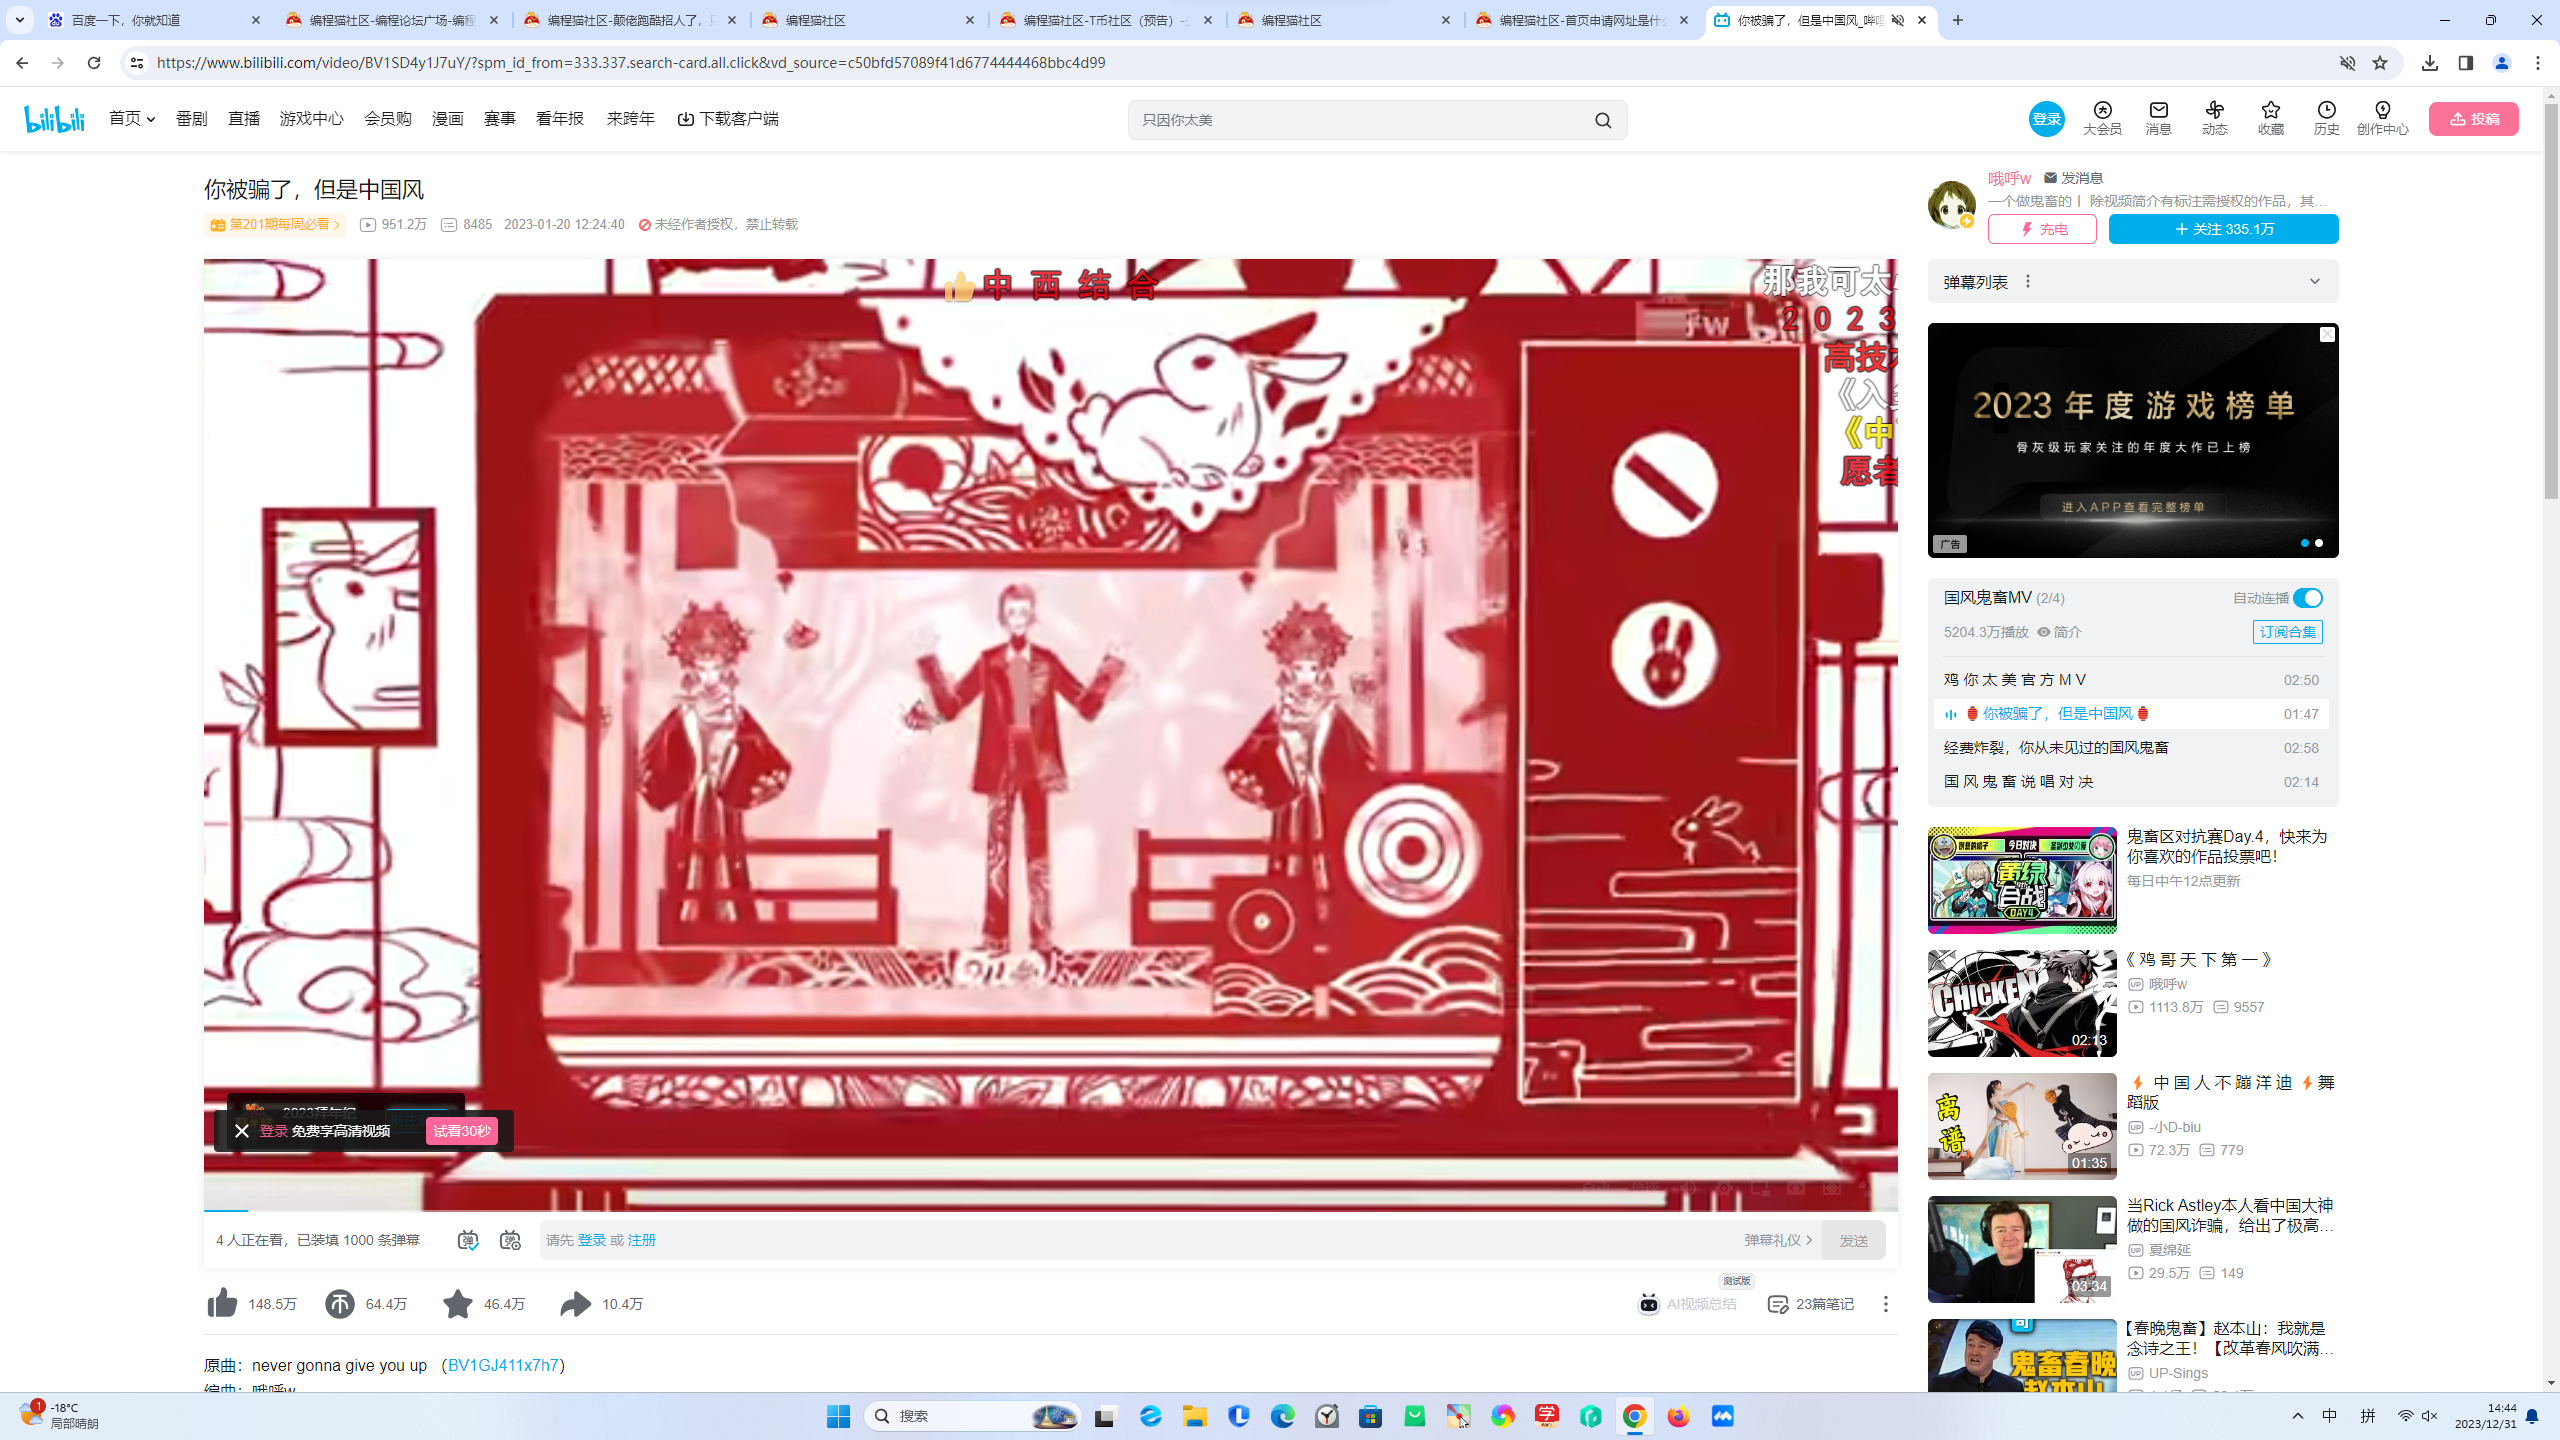
Task: Open File Explorer from taskbar
Action: coord(1195,1416)
